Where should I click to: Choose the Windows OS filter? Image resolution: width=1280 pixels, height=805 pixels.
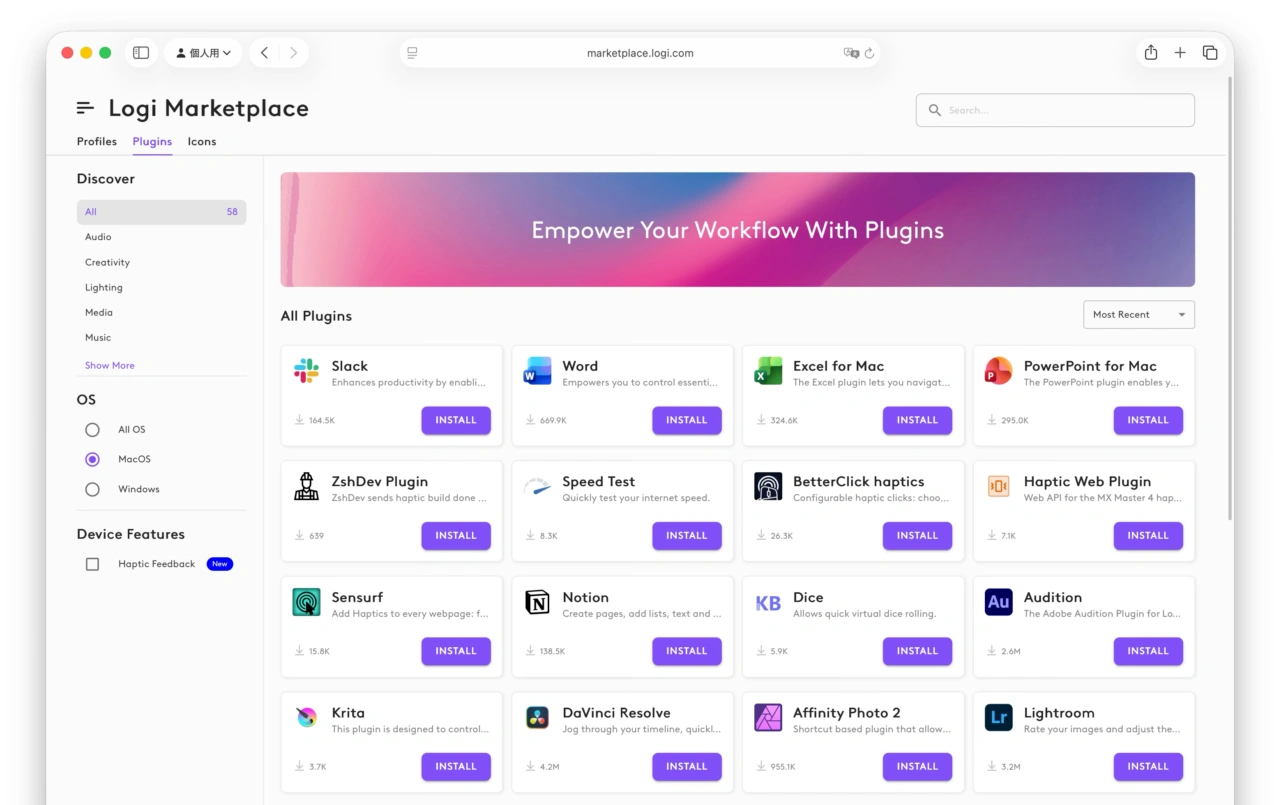[92, 489]
